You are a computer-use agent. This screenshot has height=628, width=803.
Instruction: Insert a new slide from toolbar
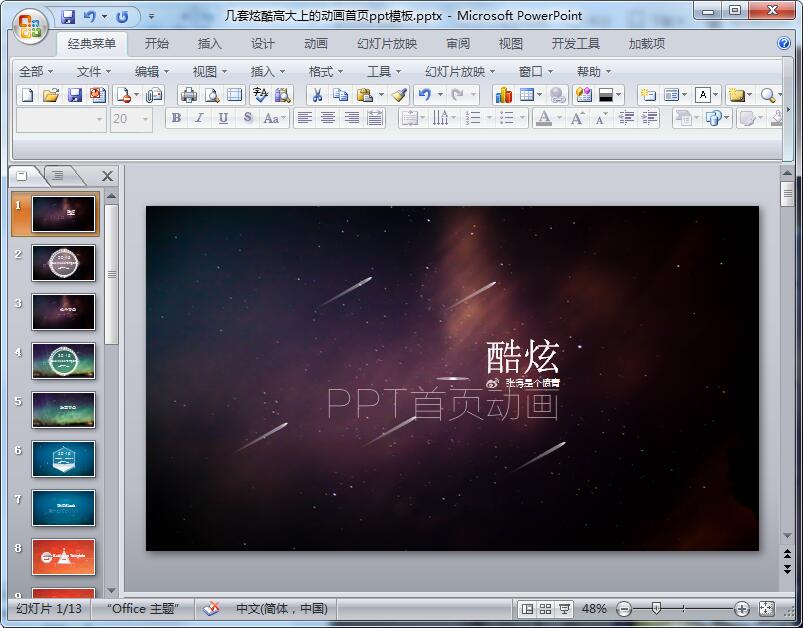point(648,95)
